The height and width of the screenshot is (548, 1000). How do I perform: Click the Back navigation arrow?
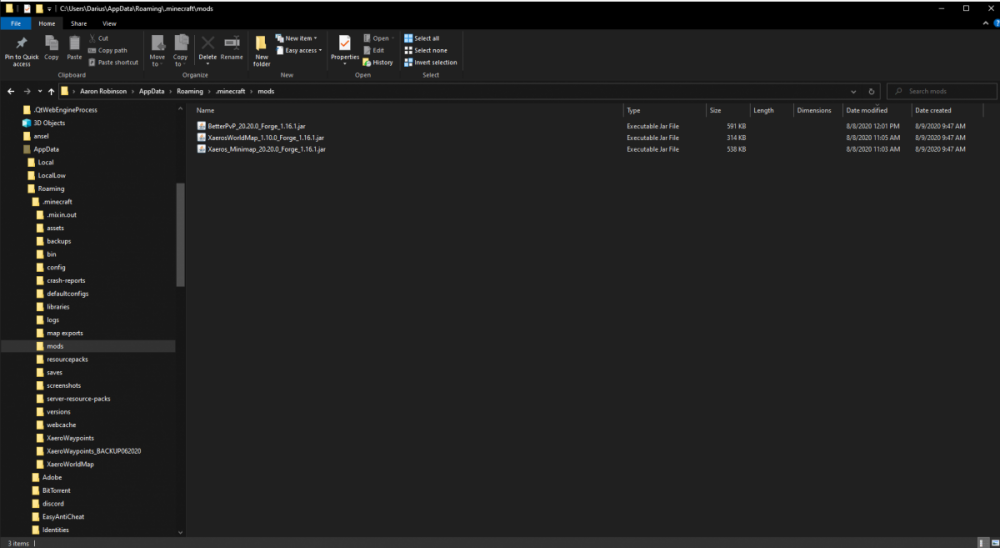tap(11, 91)
